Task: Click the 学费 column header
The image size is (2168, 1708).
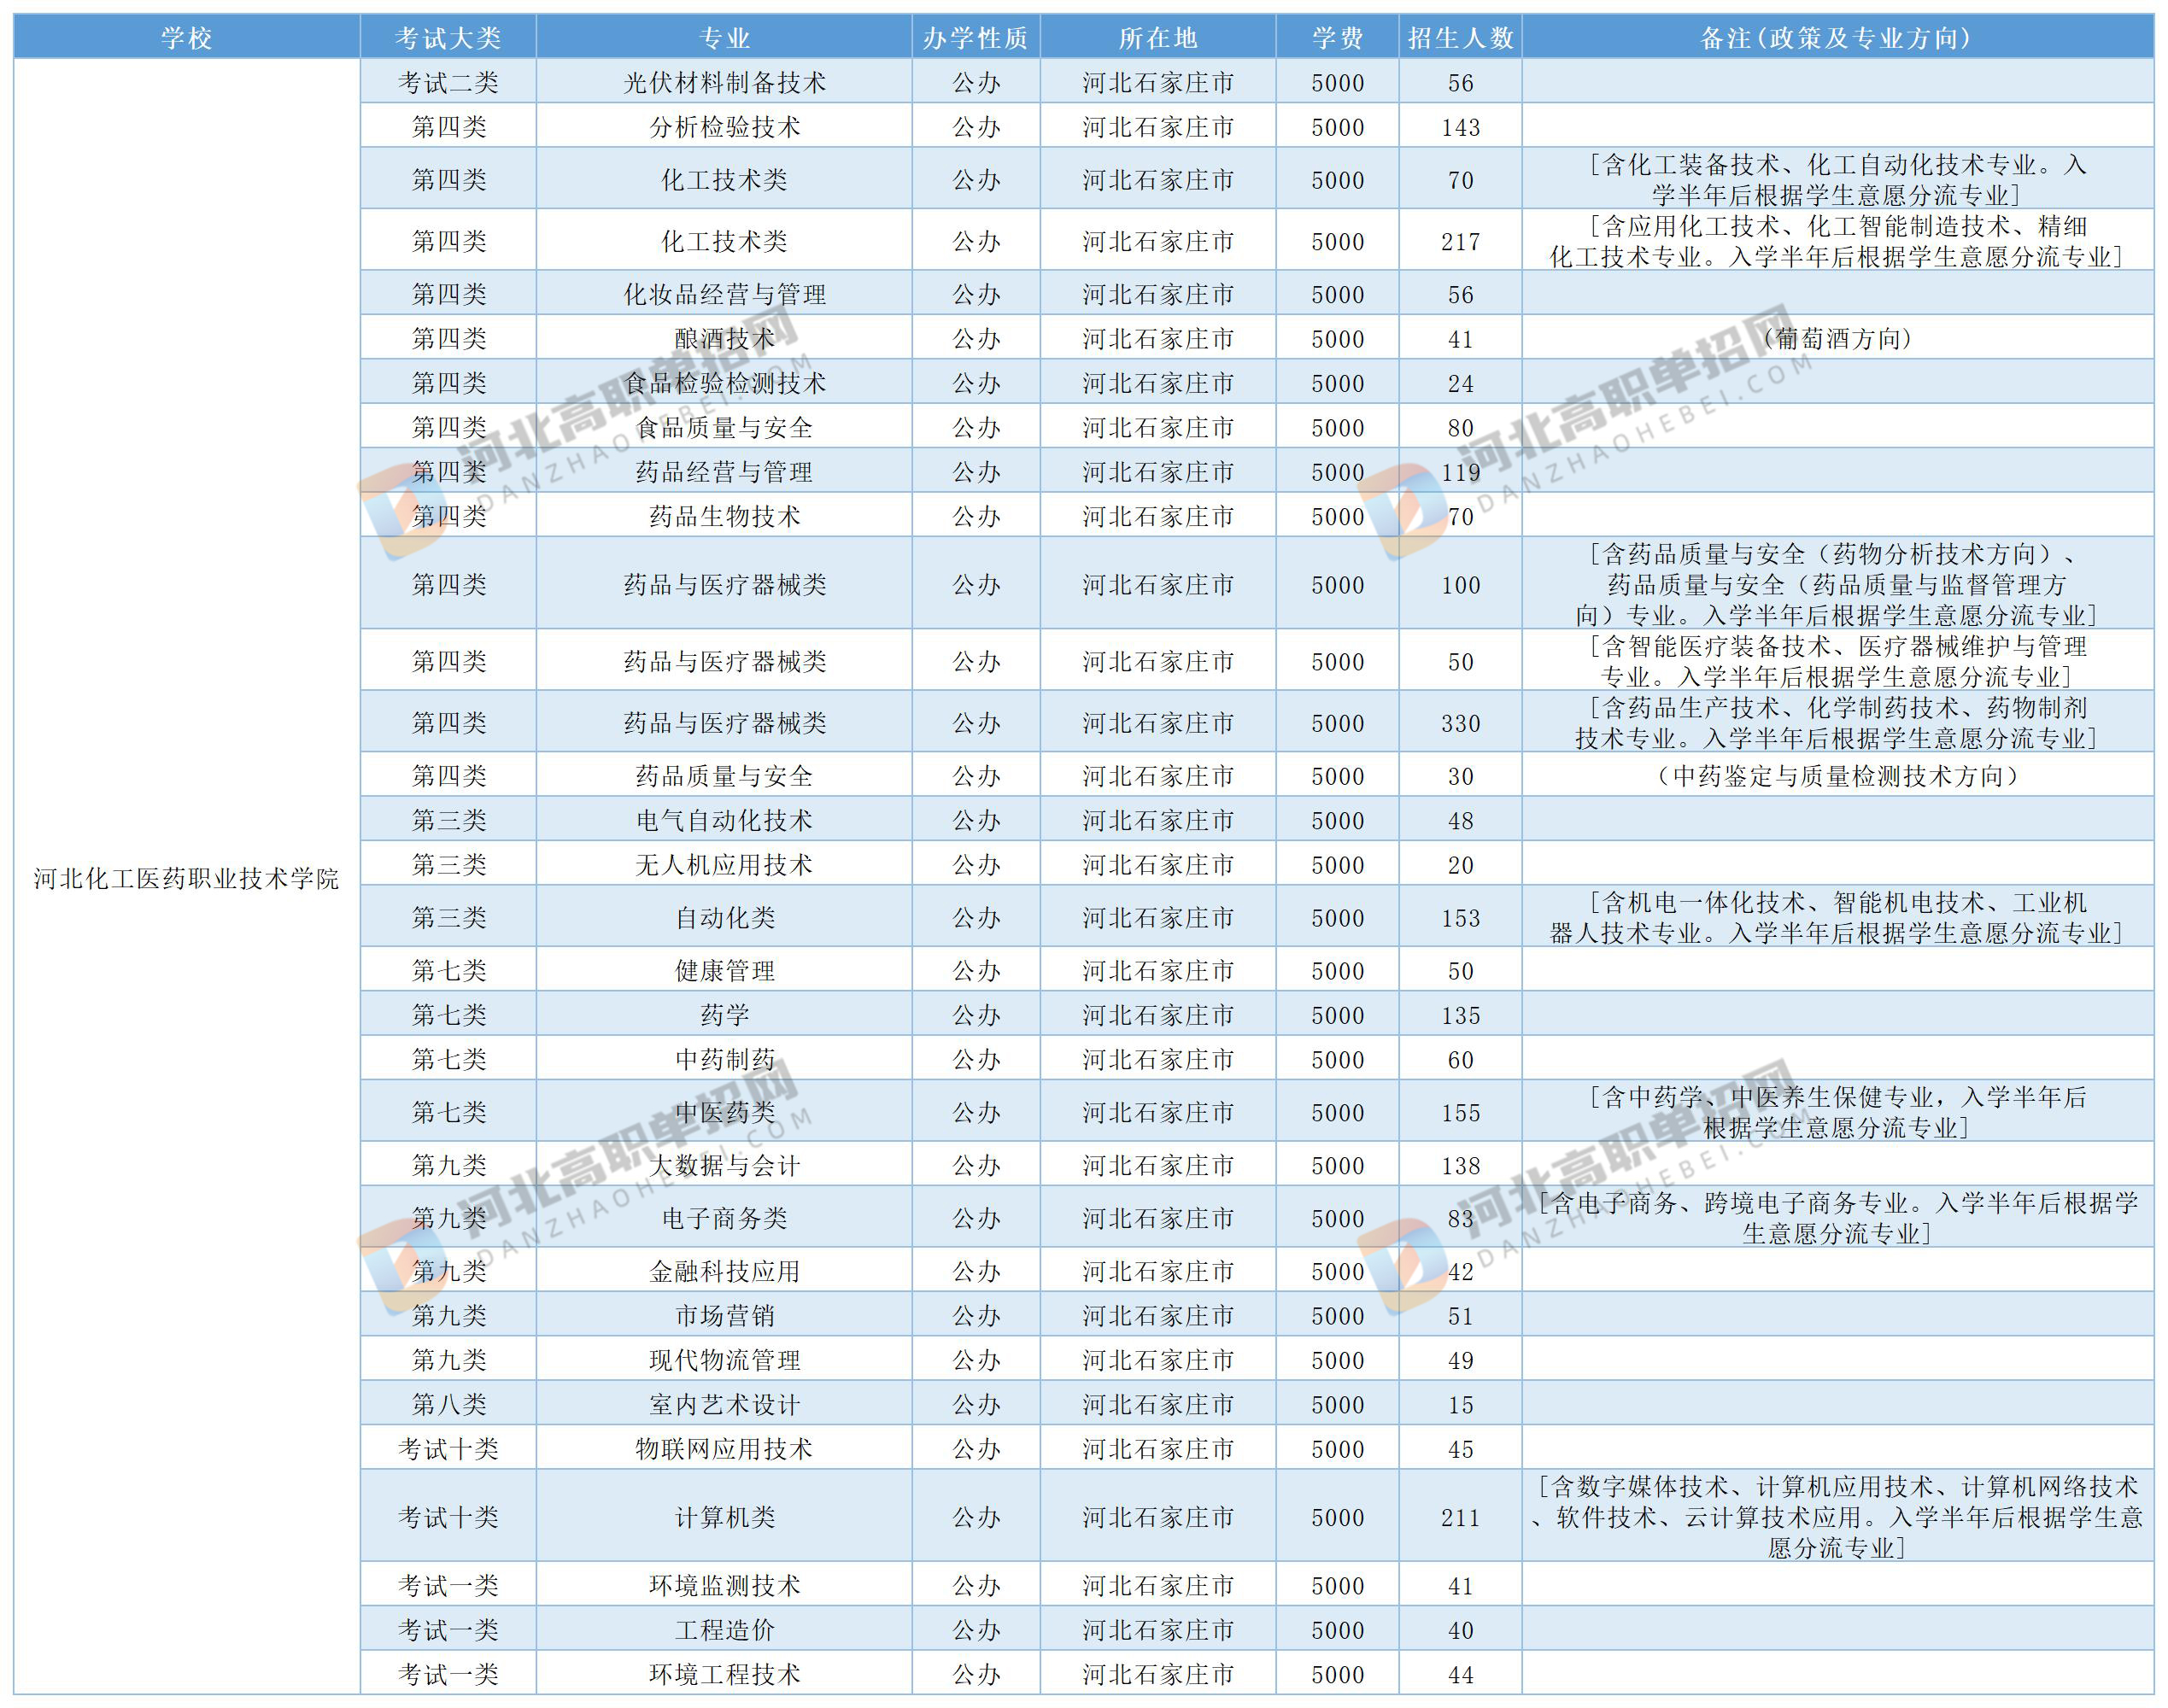Action: click(1338, 38)
